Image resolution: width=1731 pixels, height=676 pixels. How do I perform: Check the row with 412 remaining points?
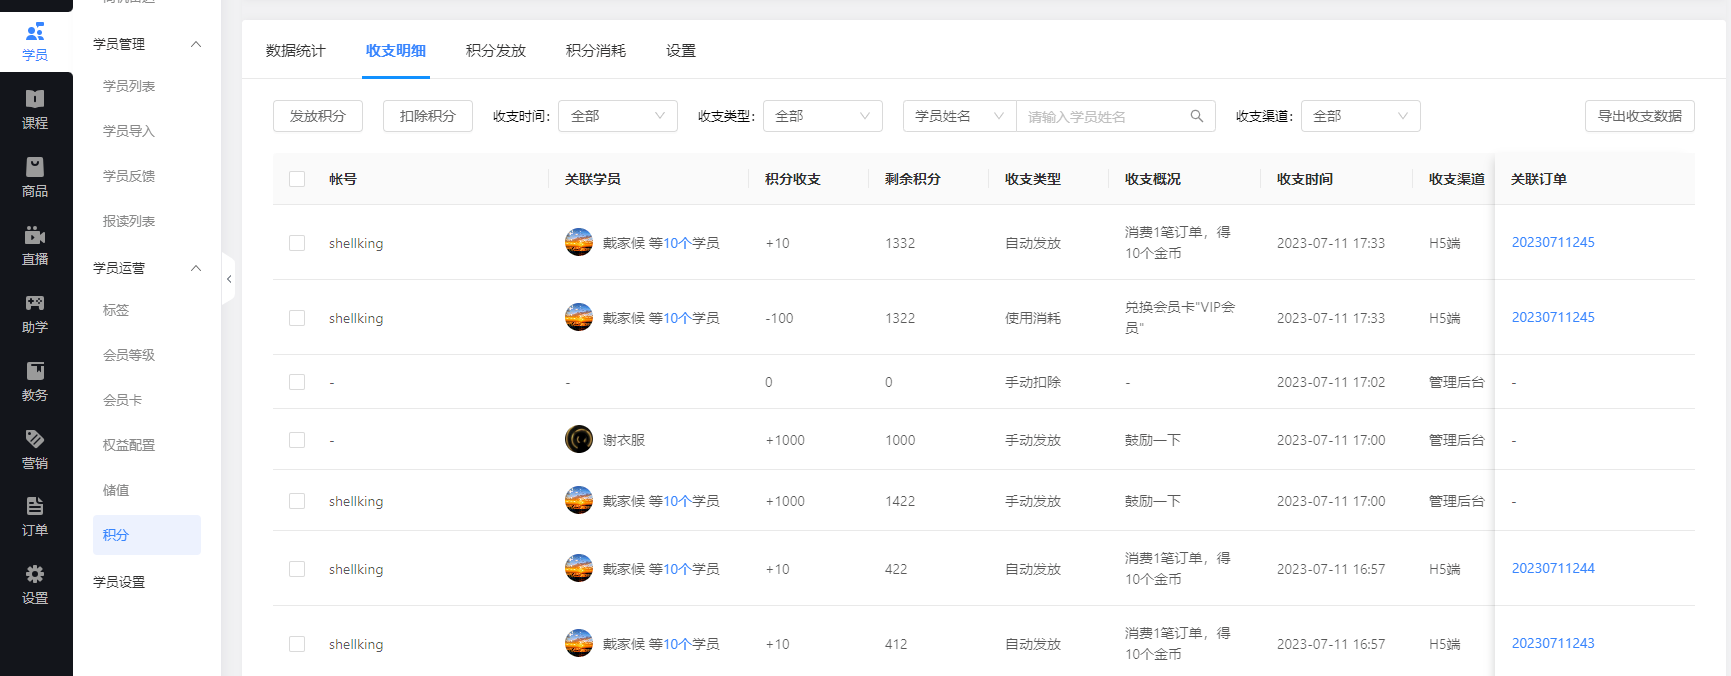pyautogui.click(x=297, y=644)
